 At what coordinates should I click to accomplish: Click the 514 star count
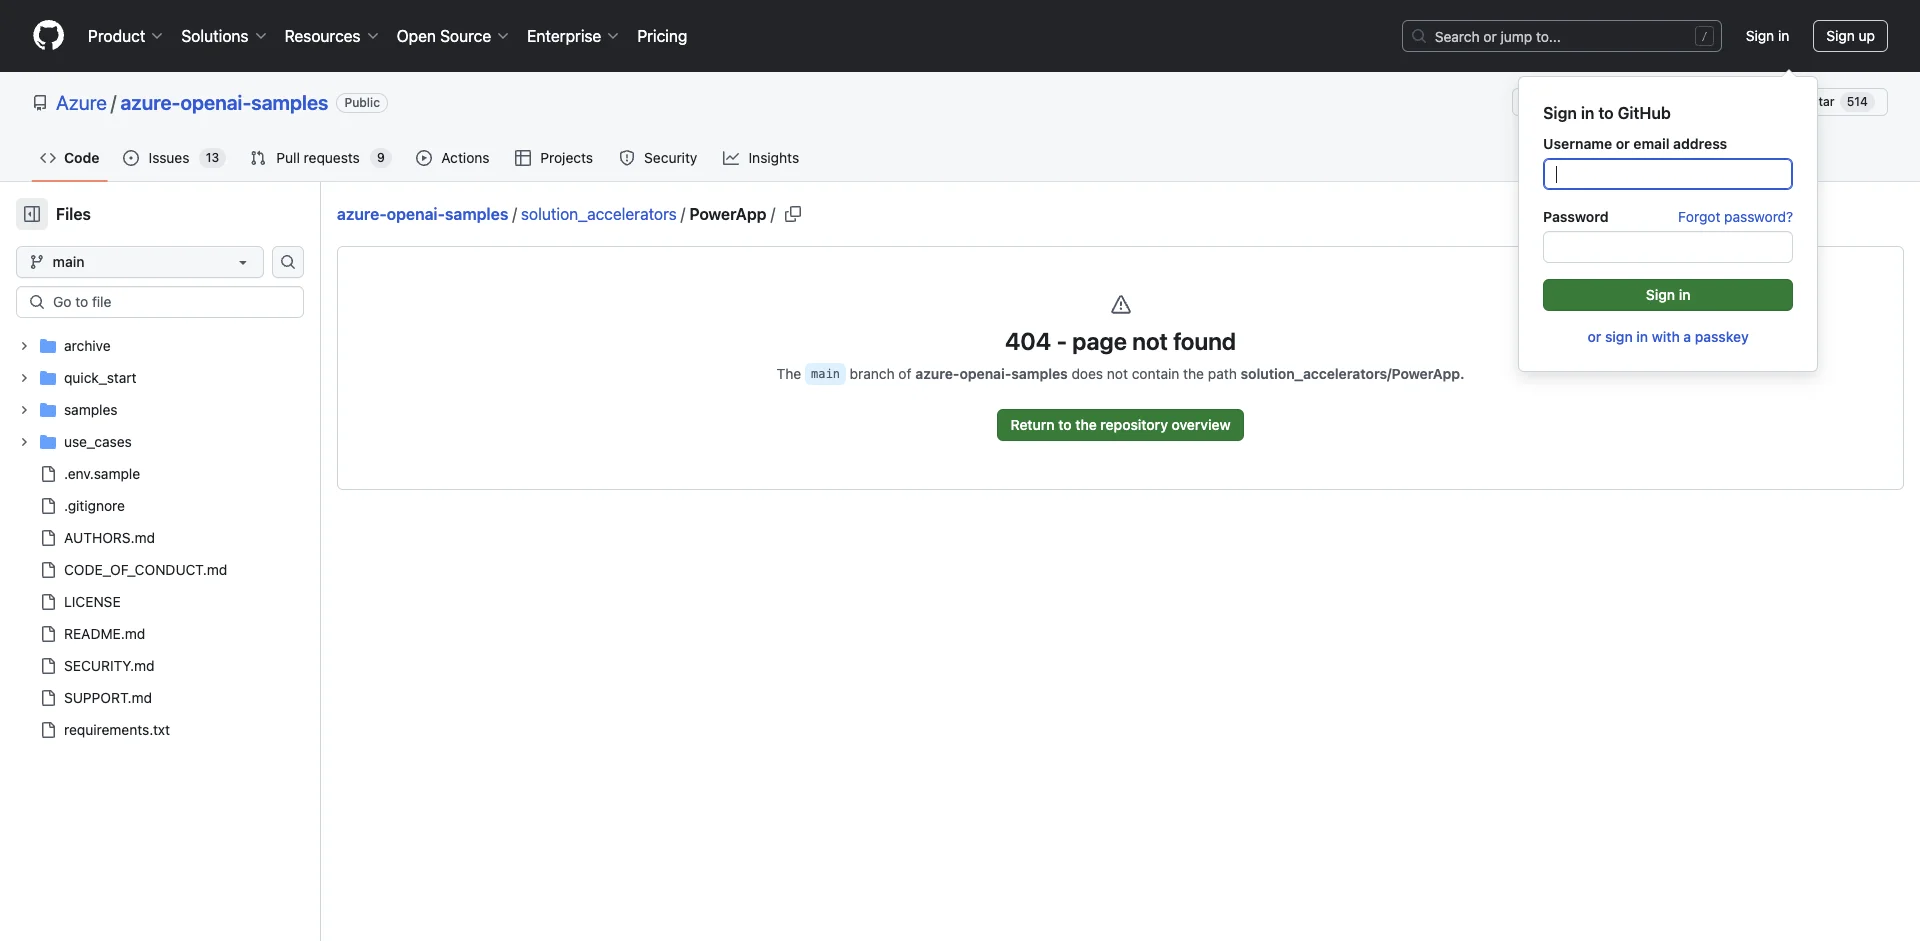(1857, 102)
